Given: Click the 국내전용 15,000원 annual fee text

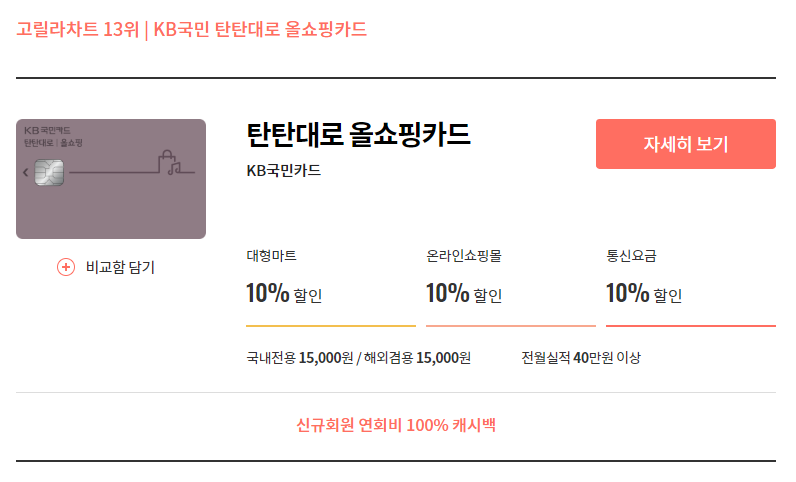Looking at the screenshot, I should point(300,358).
